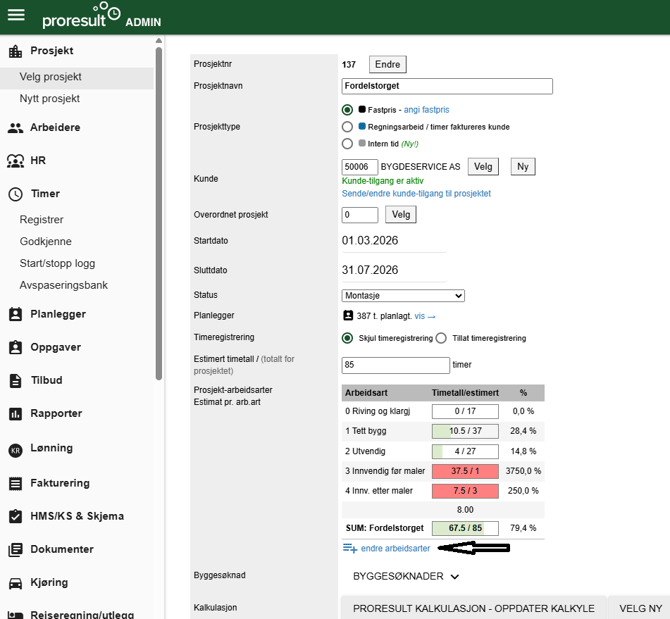Open Avspaseringsbank menu item
670x619 pixels.
point(64,285)
